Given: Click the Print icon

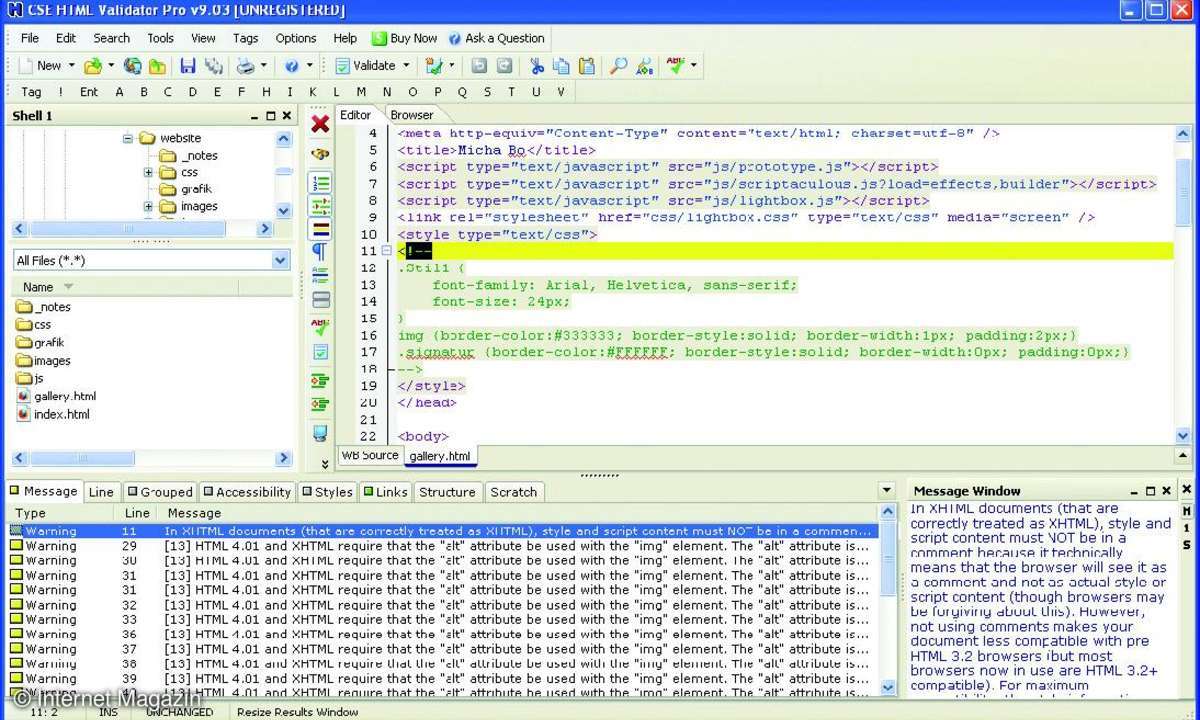Looking at the screenshot, I should pyautogui.click(x=244, y=66).
